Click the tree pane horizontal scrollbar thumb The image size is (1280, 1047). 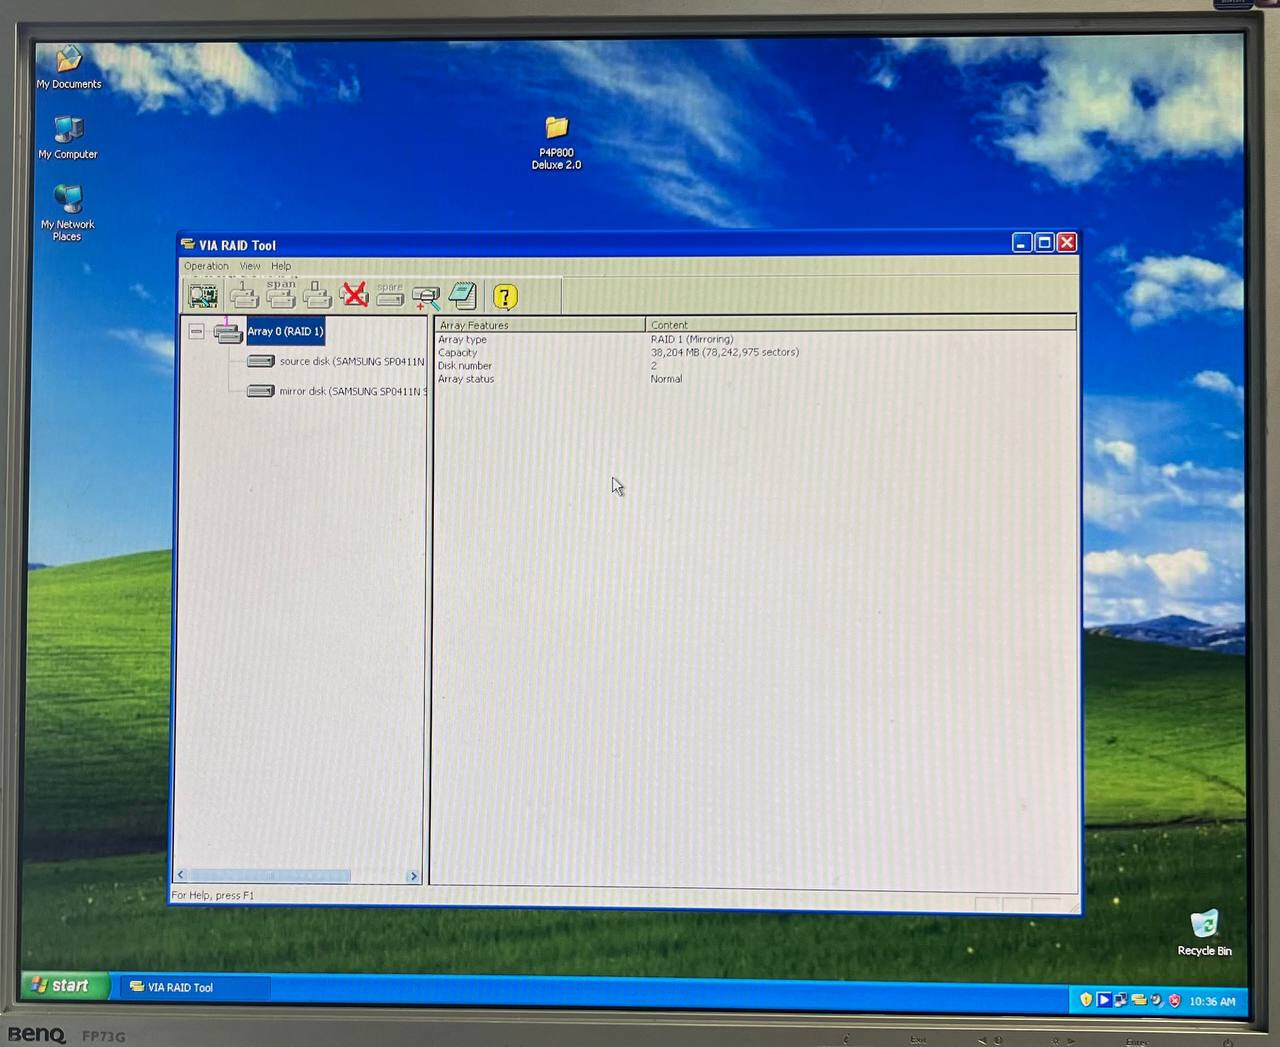[269, 875]
